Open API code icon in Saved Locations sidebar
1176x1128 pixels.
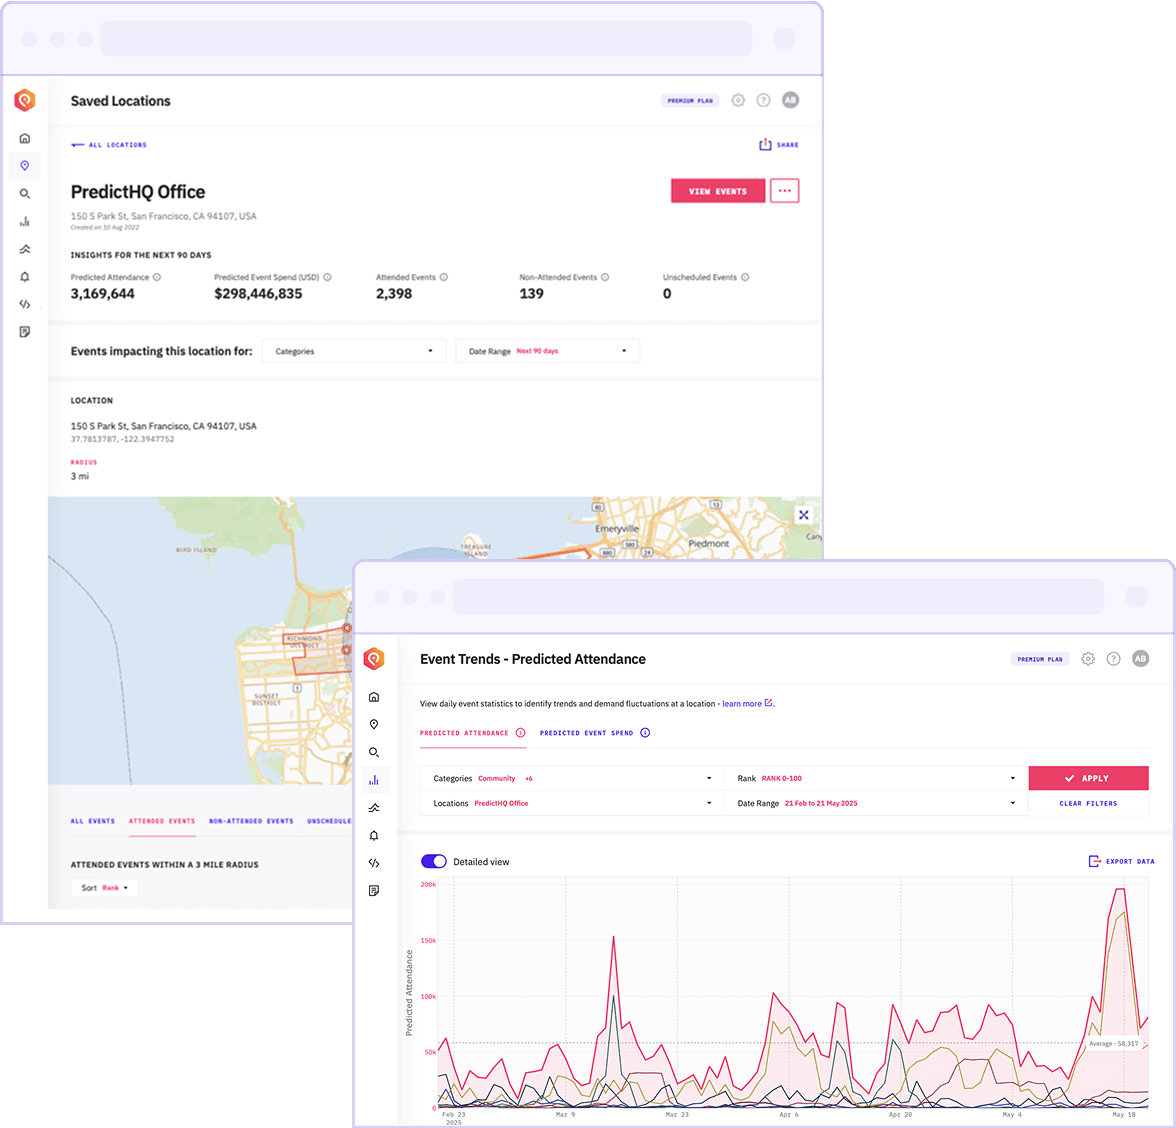click(25, 304)
